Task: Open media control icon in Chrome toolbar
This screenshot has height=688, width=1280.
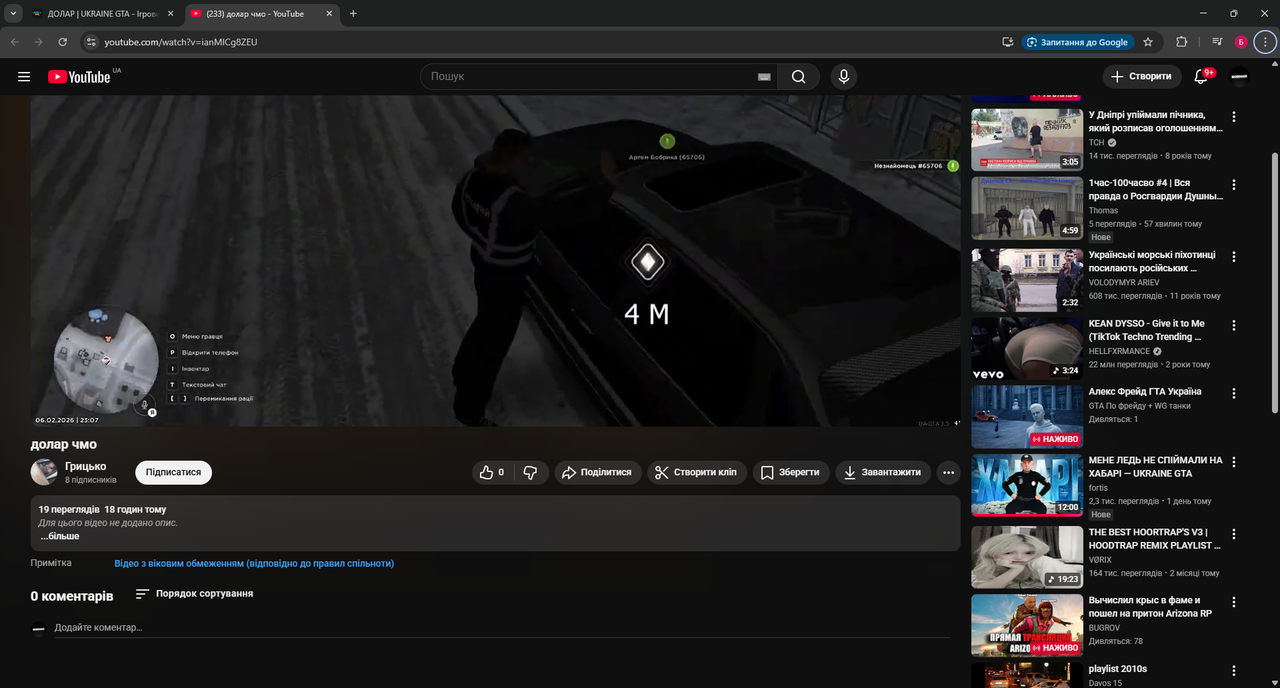Action: click(1216, 42)
